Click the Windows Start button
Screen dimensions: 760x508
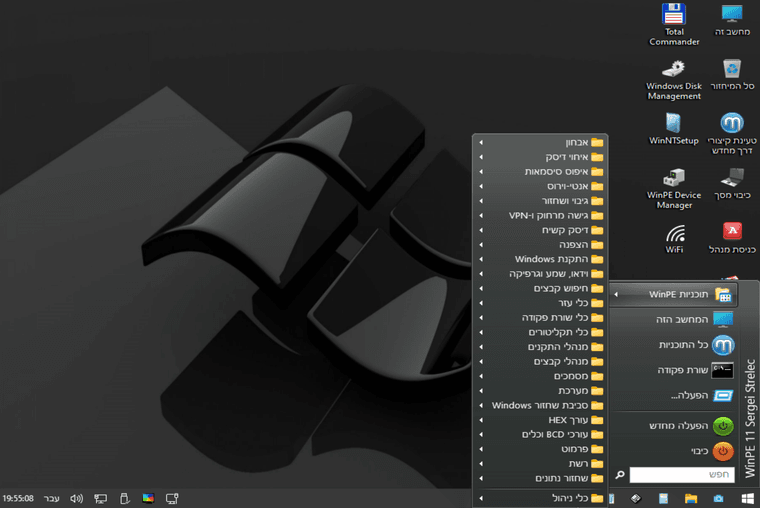tap(747, 498)
